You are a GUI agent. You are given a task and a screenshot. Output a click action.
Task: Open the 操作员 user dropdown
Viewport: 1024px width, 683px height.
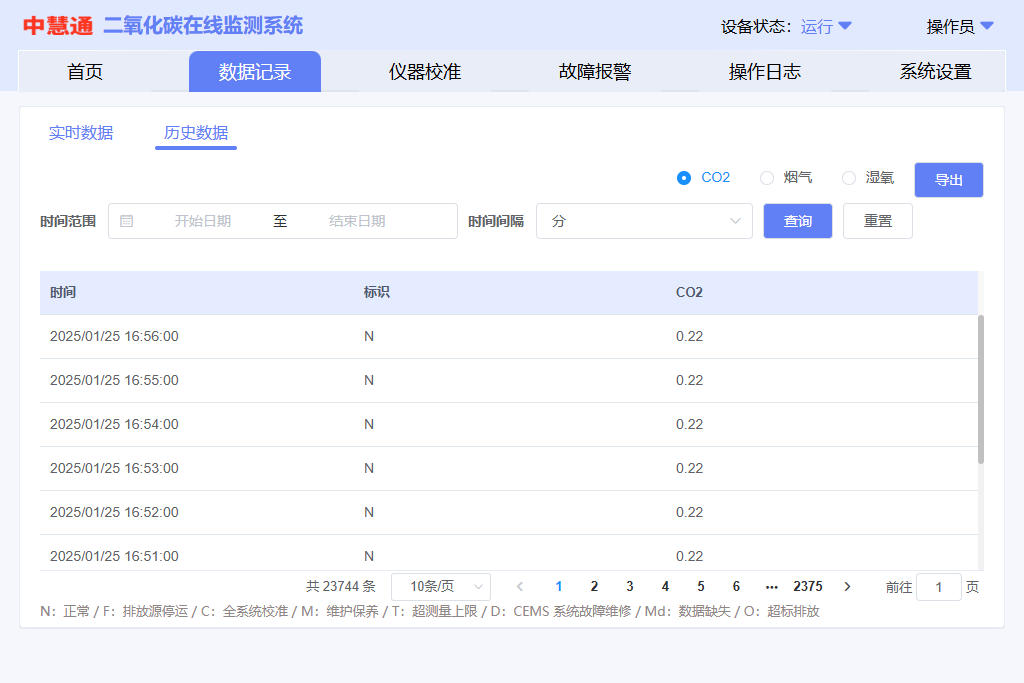point(960,27)
